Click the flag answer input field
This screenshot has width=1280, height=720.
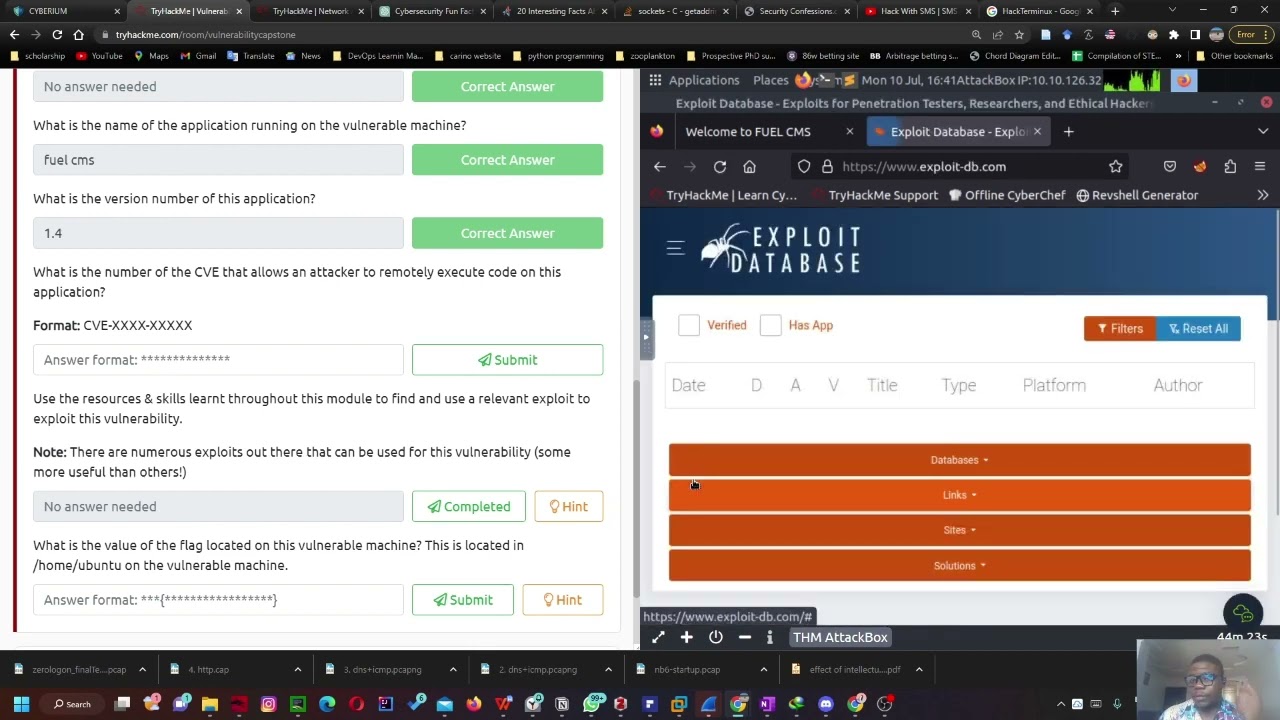tap(218, 600)
